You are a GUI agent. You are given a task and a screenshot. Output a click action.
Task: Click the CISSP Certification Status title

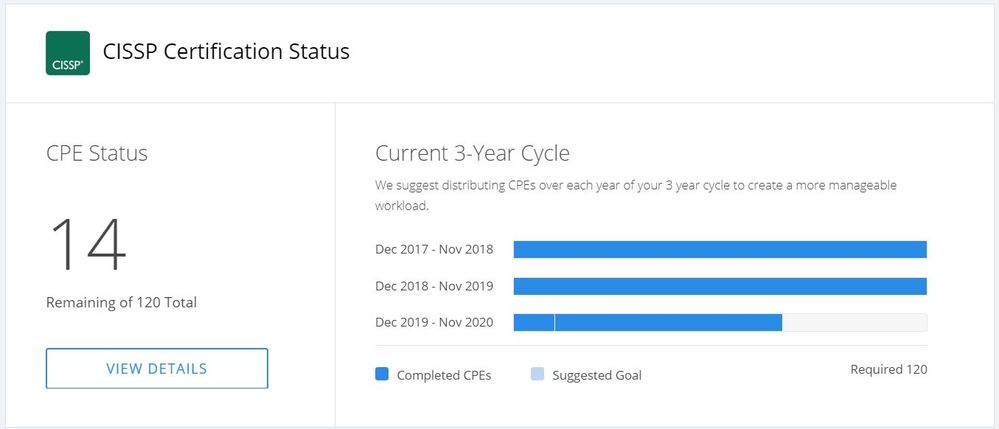226,51
